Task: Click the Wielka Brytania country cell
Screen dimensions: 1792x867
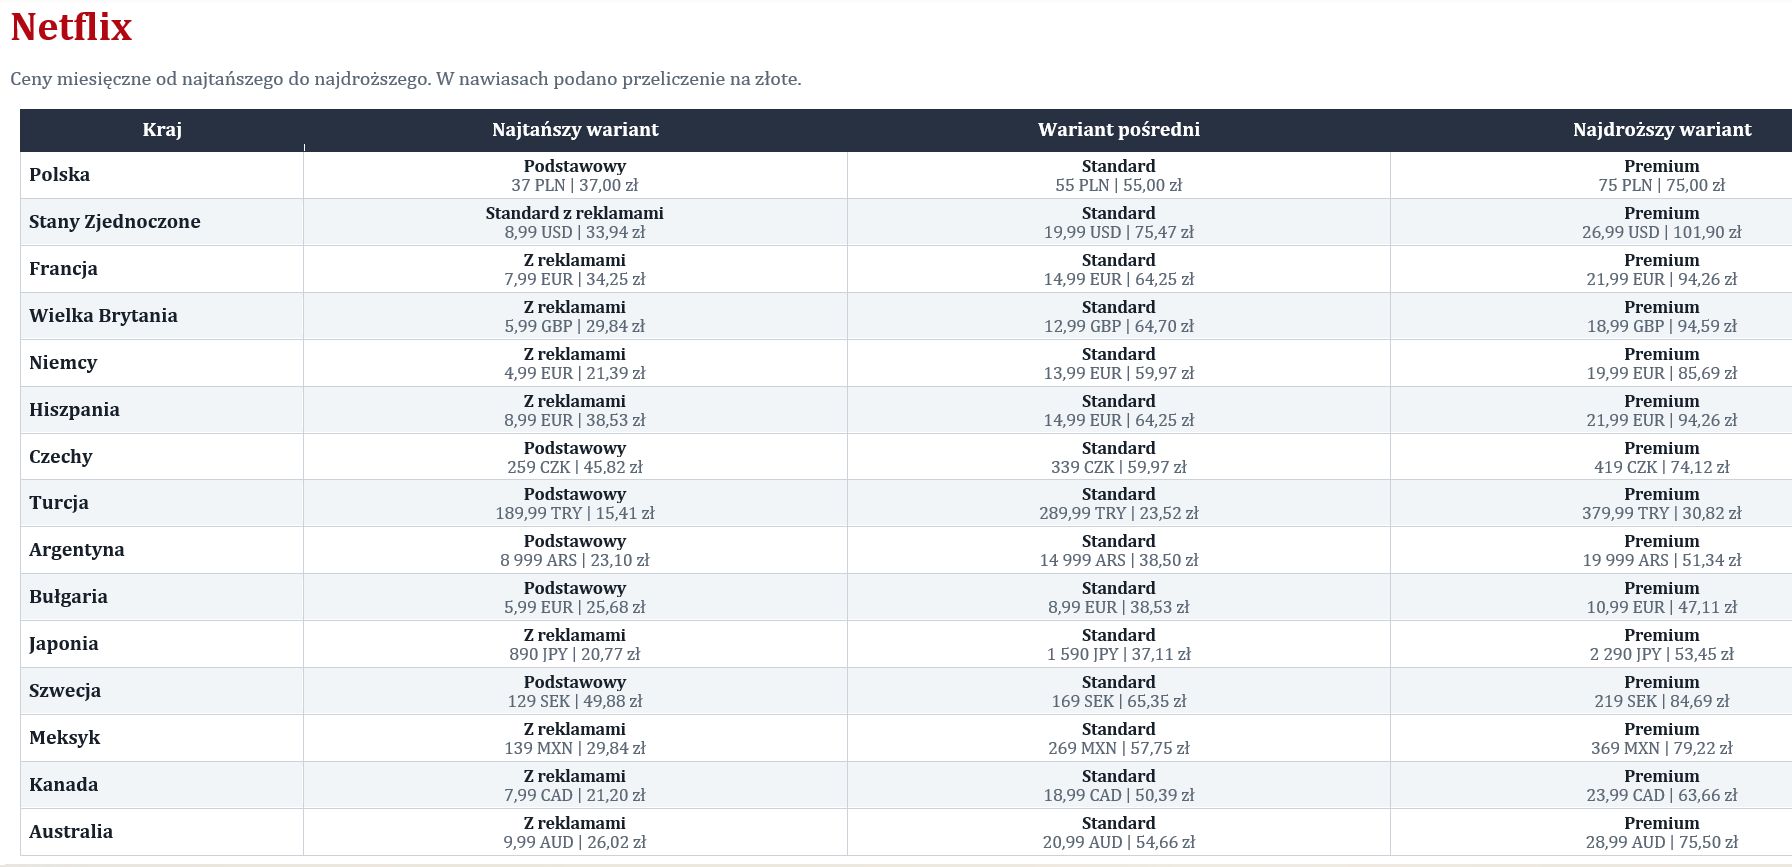Action: (x=162, y=316)
